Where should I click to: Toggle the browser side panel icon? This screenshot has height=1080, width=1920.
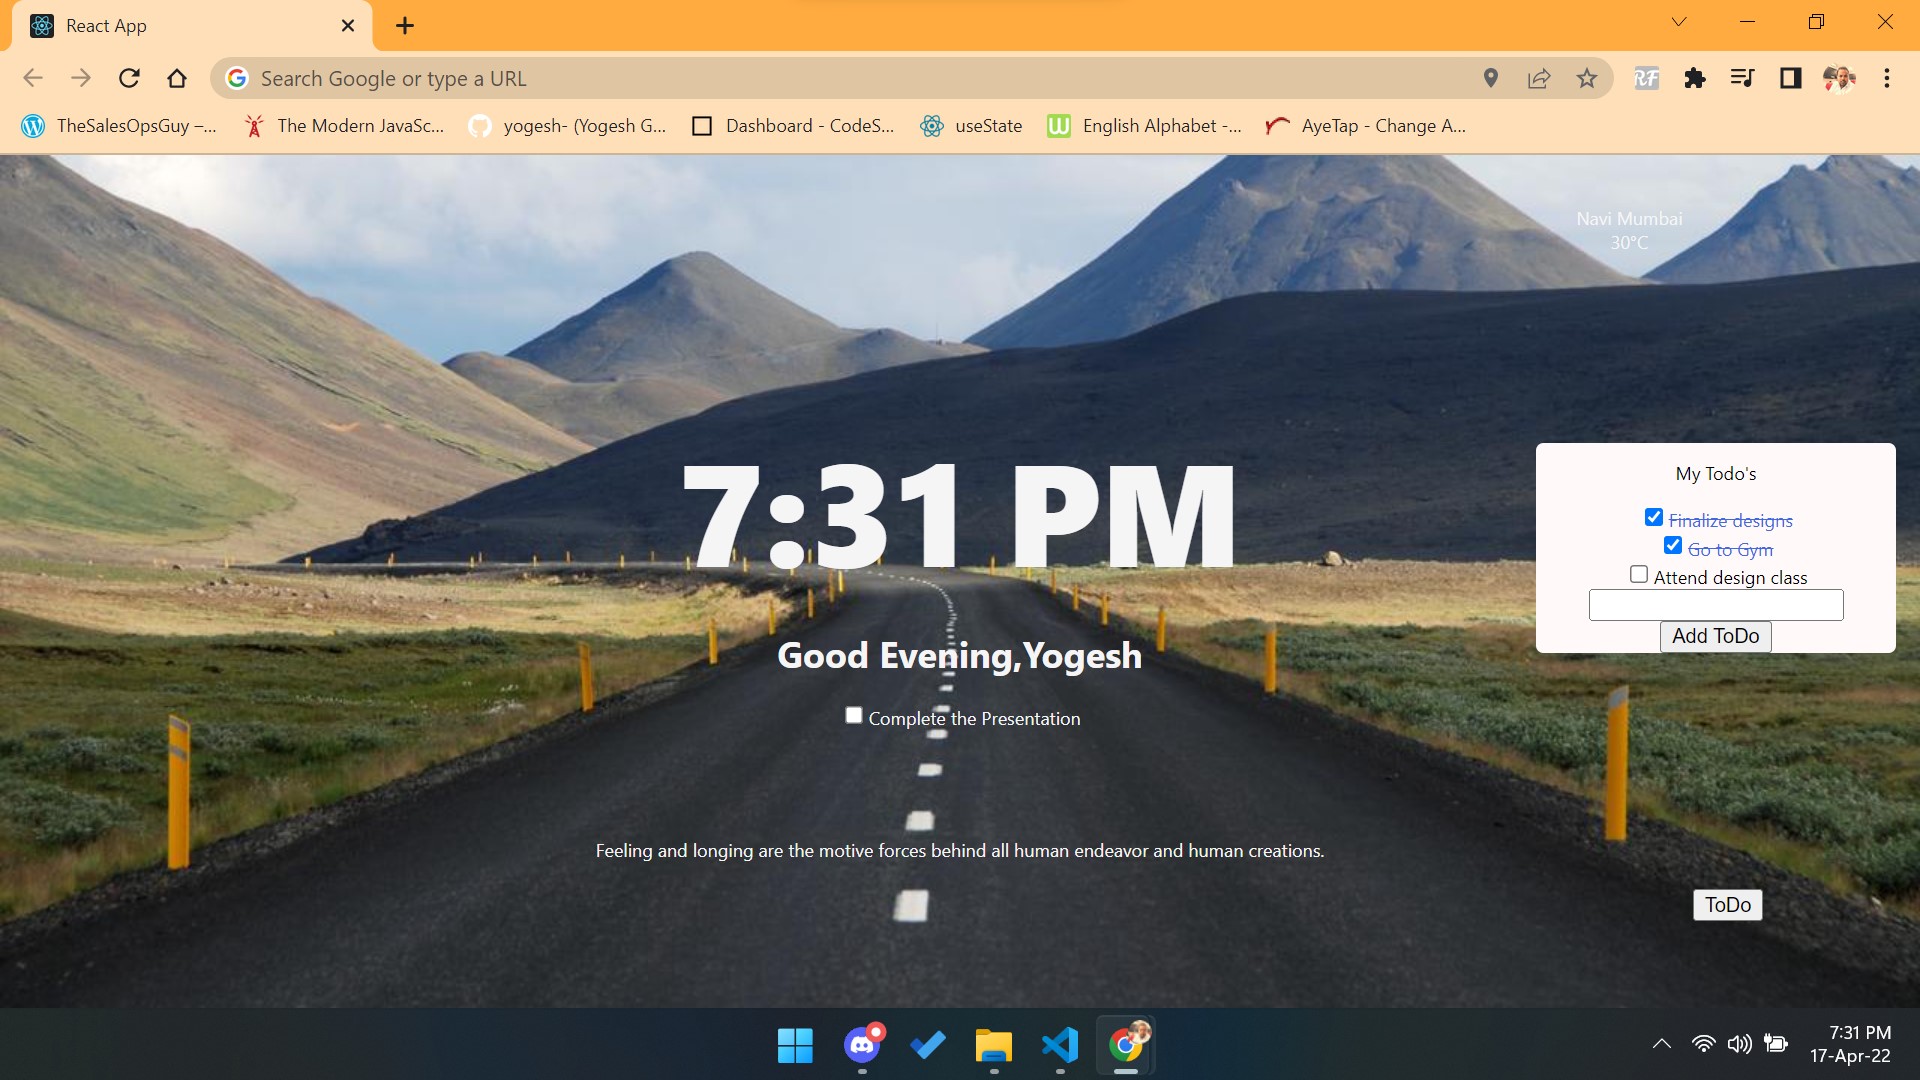click(1790, 78)
